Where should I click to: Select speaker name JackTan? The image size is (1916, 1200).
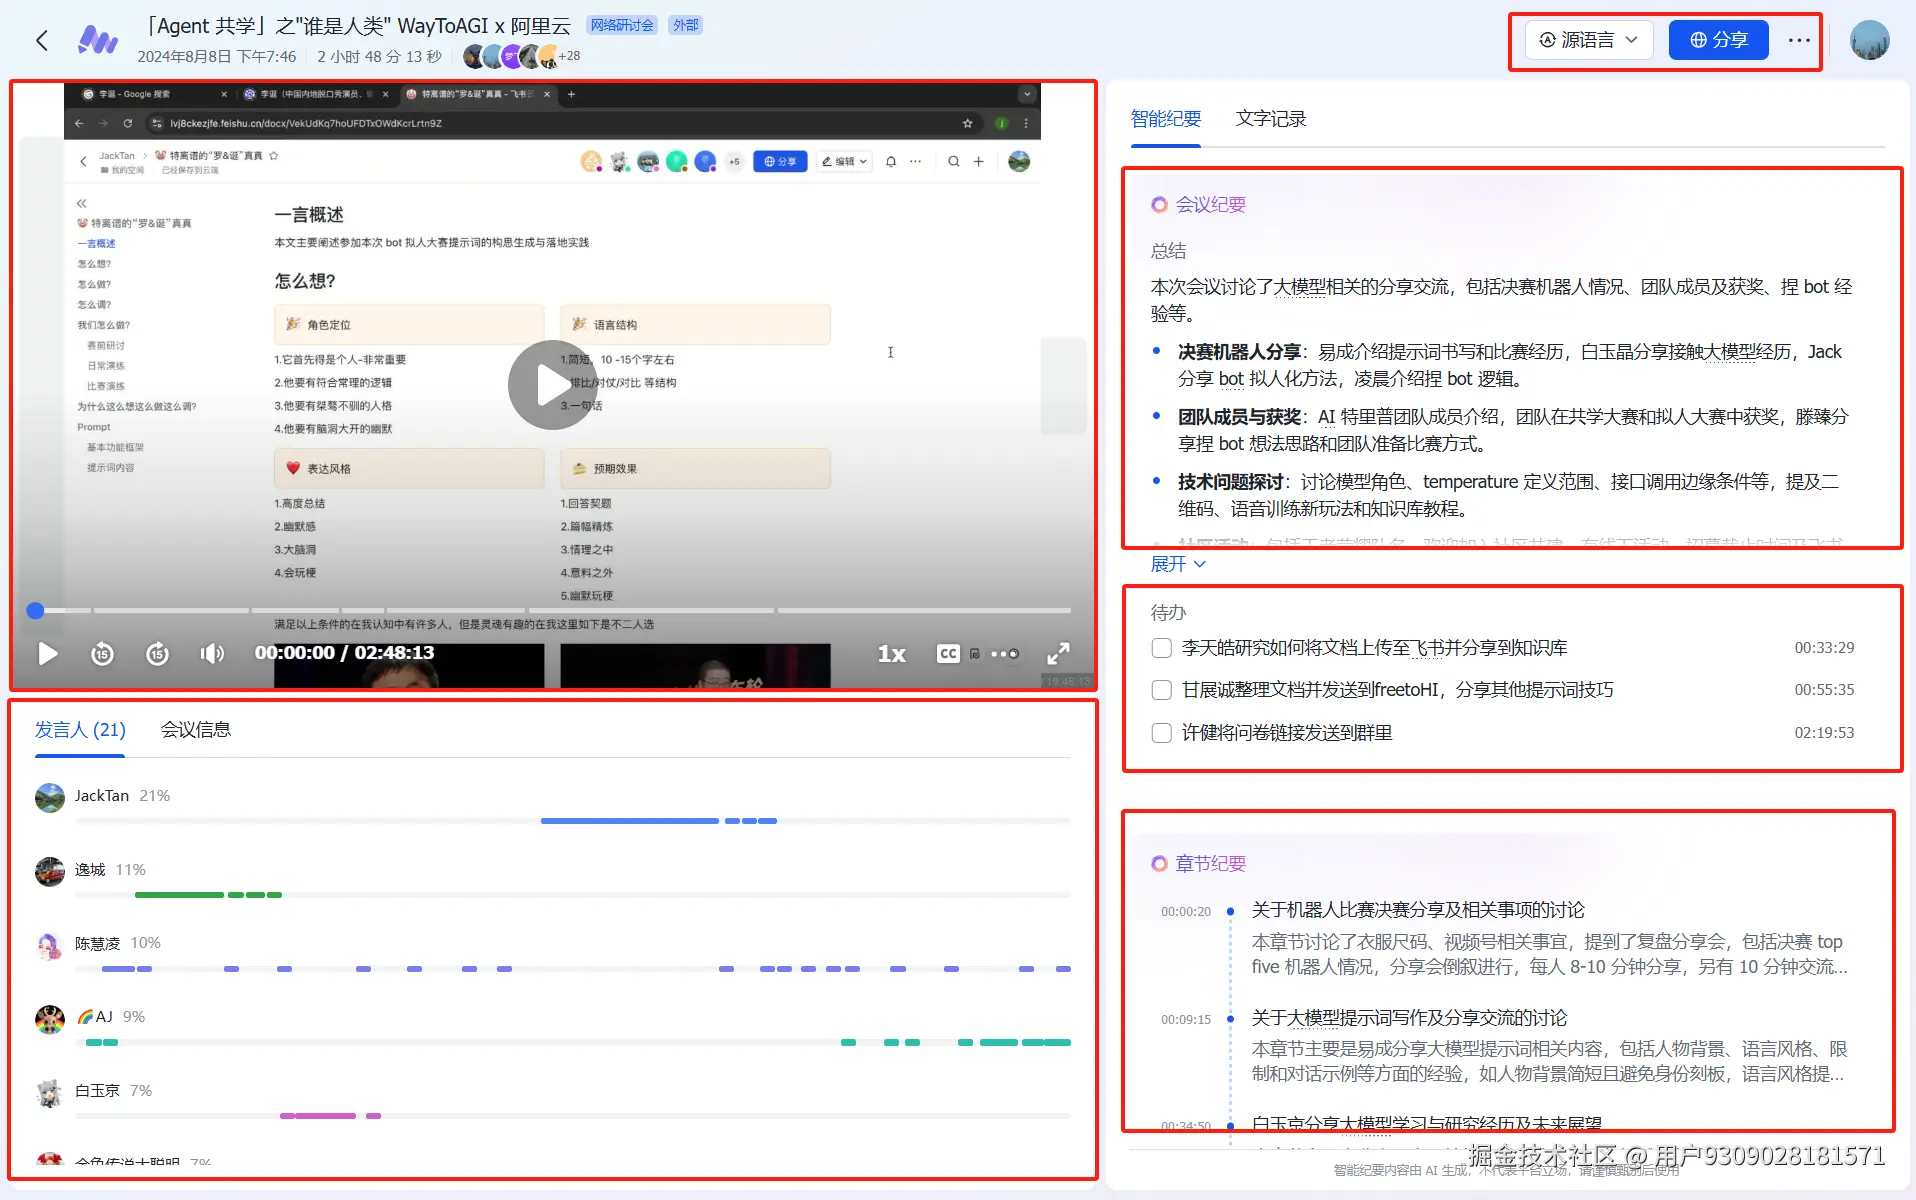(x=102, y=796)
